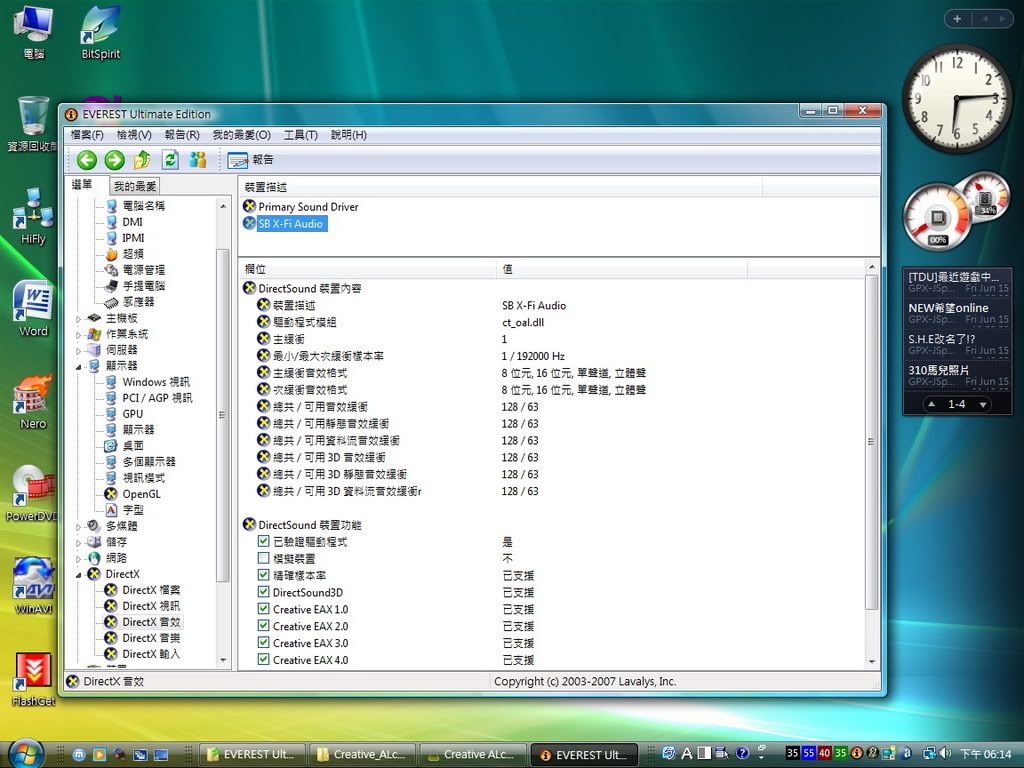Switch to the 選單 tab
Viewport: 1024px width, 768px height.
click(x=82, y=185)
